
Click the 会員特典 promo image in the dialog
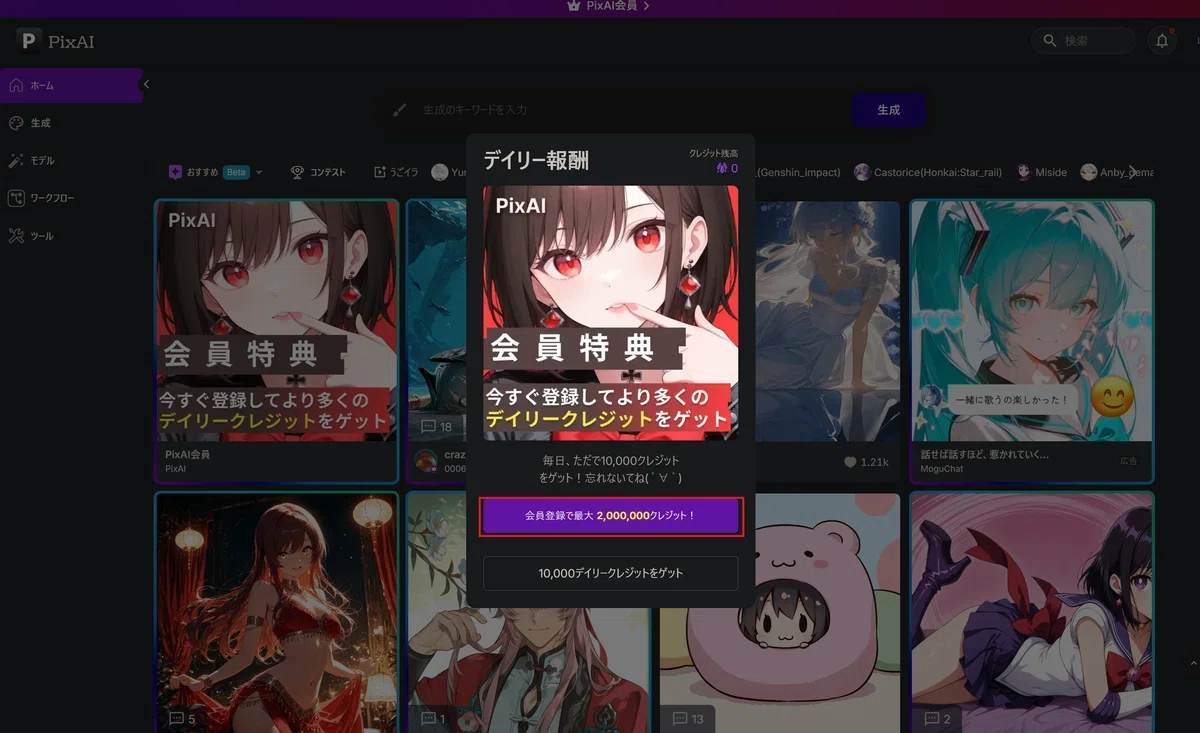point(611,313)
